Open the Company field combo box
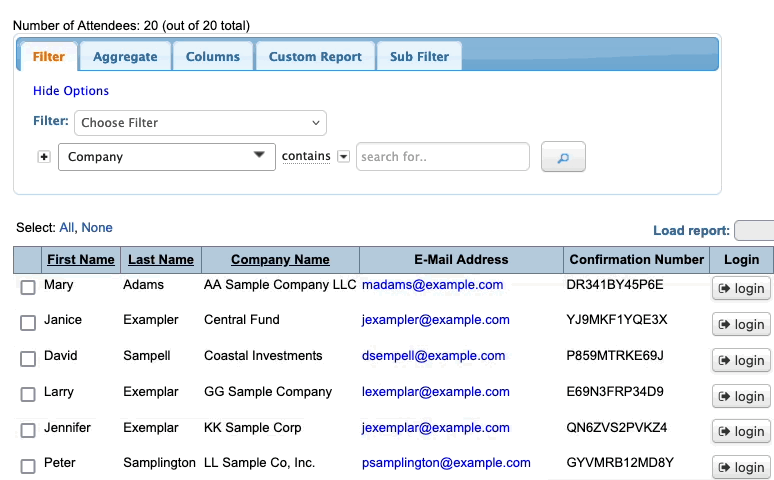Viewport: 774px width, 480px height. 167,157
